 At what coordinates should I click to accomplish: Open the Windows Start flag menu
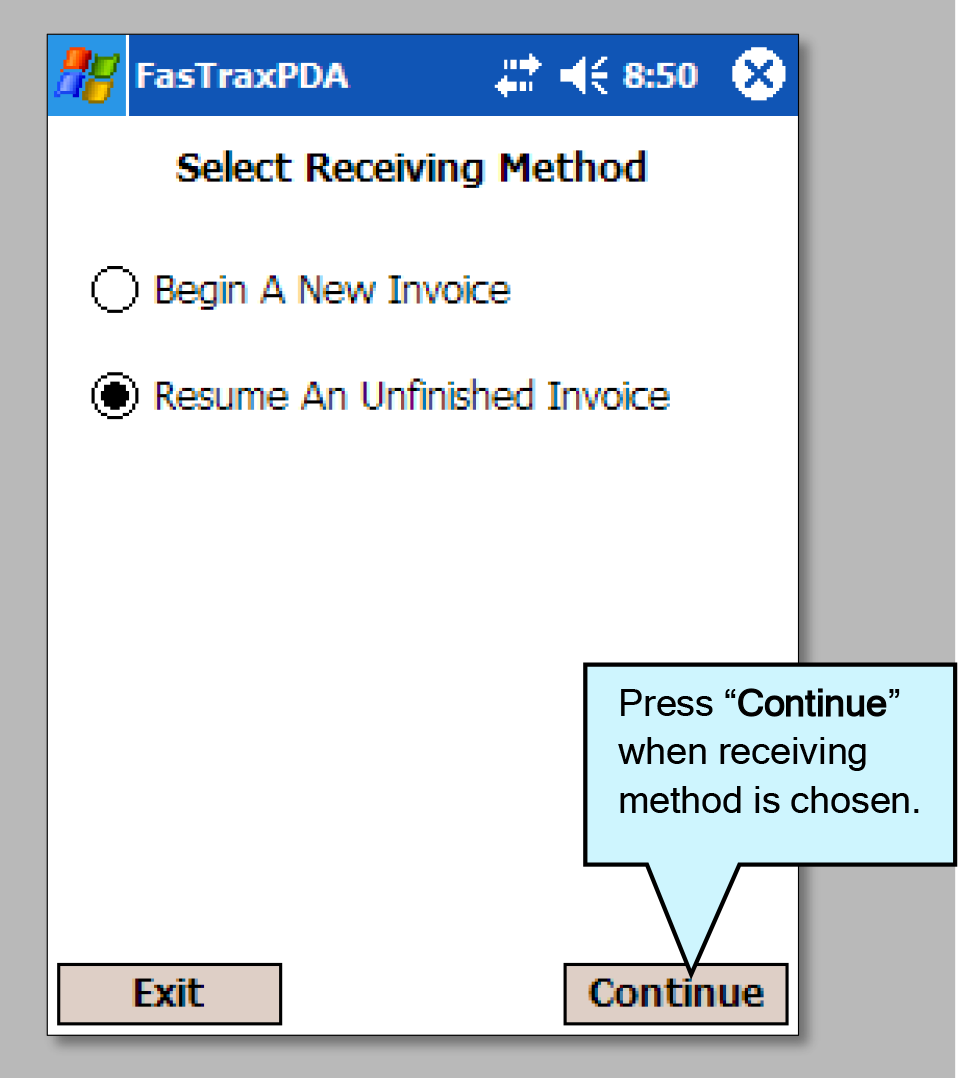(87, 75)
